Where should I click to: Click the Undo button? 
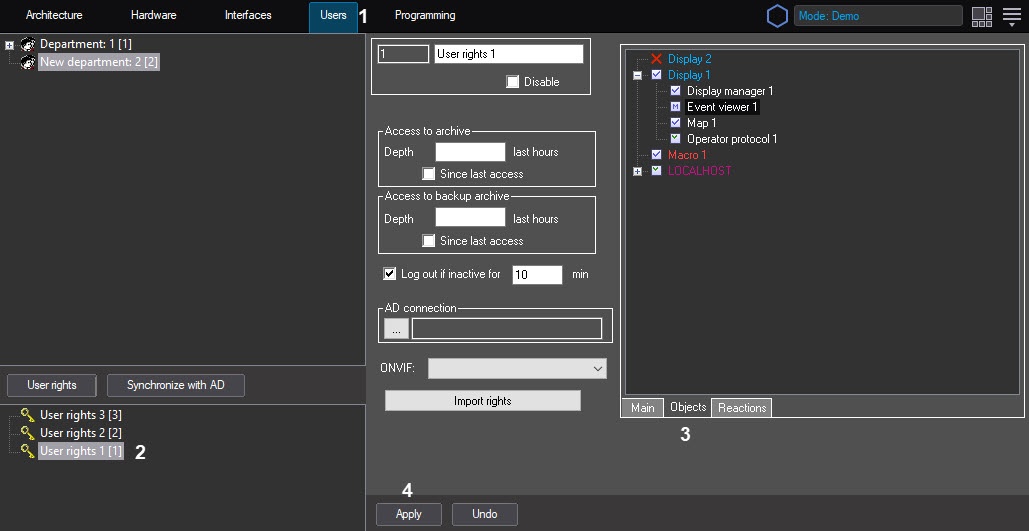485,514
